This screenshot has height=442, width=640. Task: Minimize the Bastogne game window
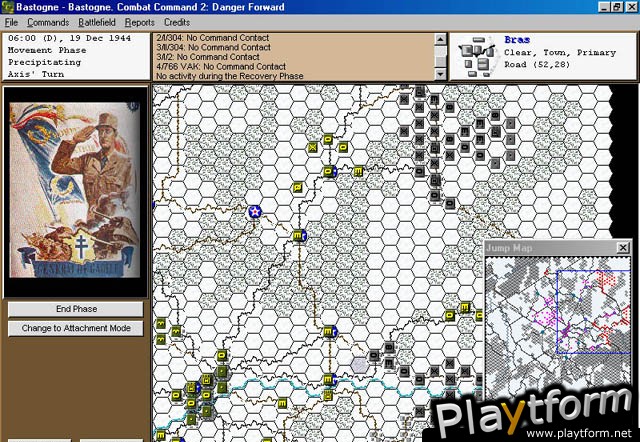(x=605, y=7)
